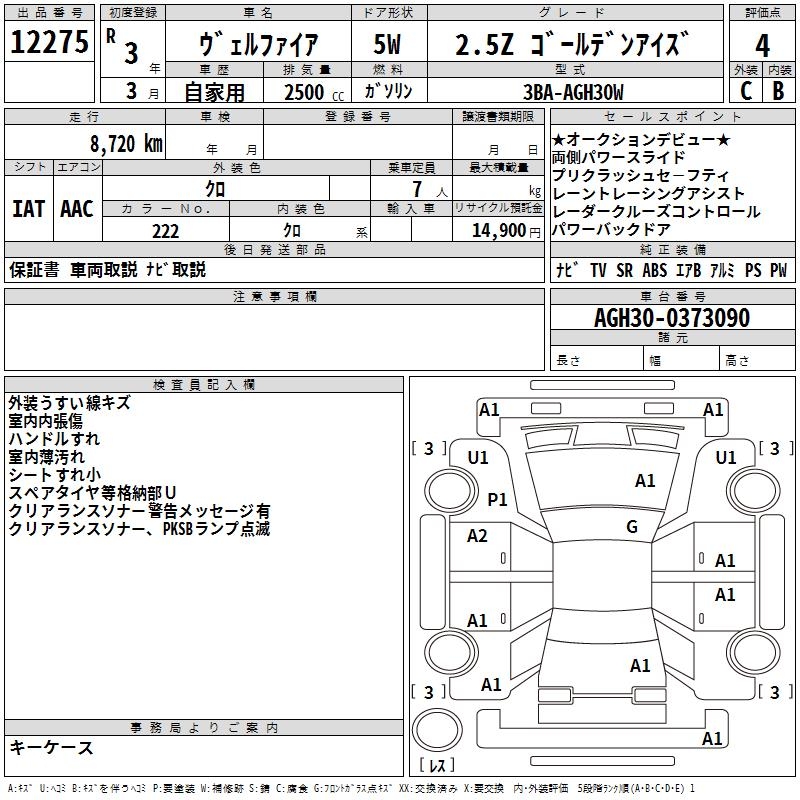The image size is (800, 800).
Task: Click the chassis number AGH30-0373090
Action: (x=672, y=318)
